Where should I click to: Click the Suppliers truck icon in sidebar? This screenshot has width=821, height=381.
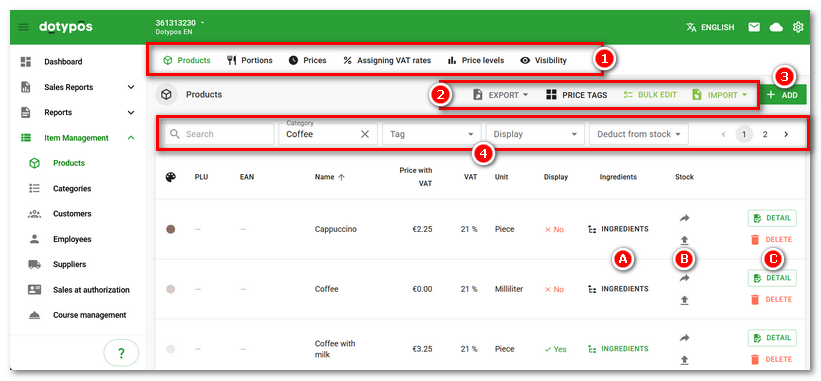(x=35, y=264)
